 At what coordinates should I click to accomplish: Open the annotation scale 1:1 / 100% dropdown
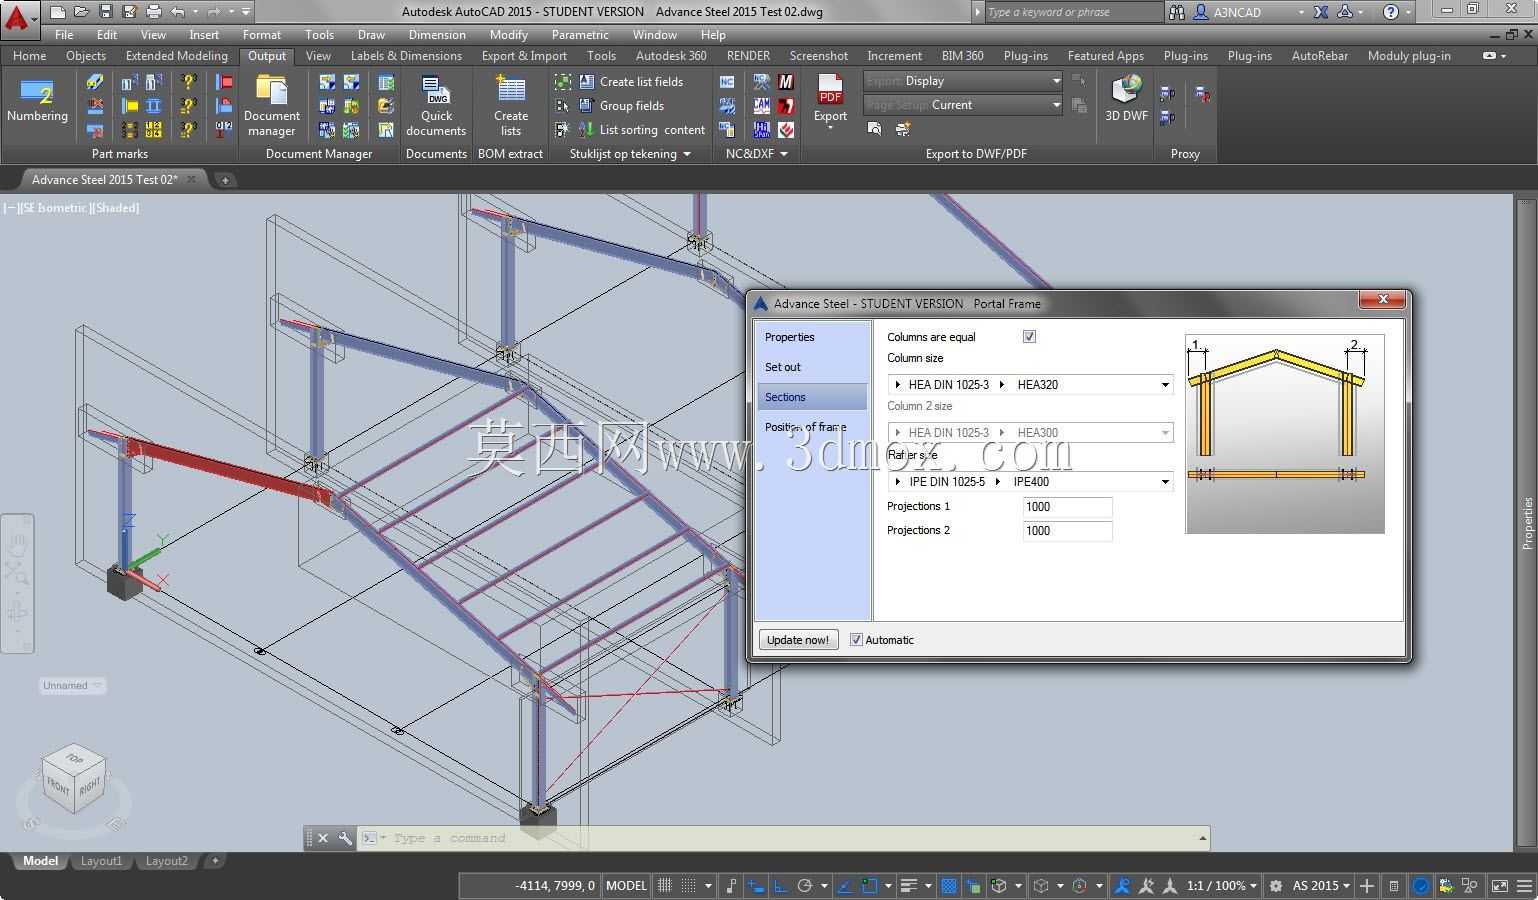coord(1221,886)
